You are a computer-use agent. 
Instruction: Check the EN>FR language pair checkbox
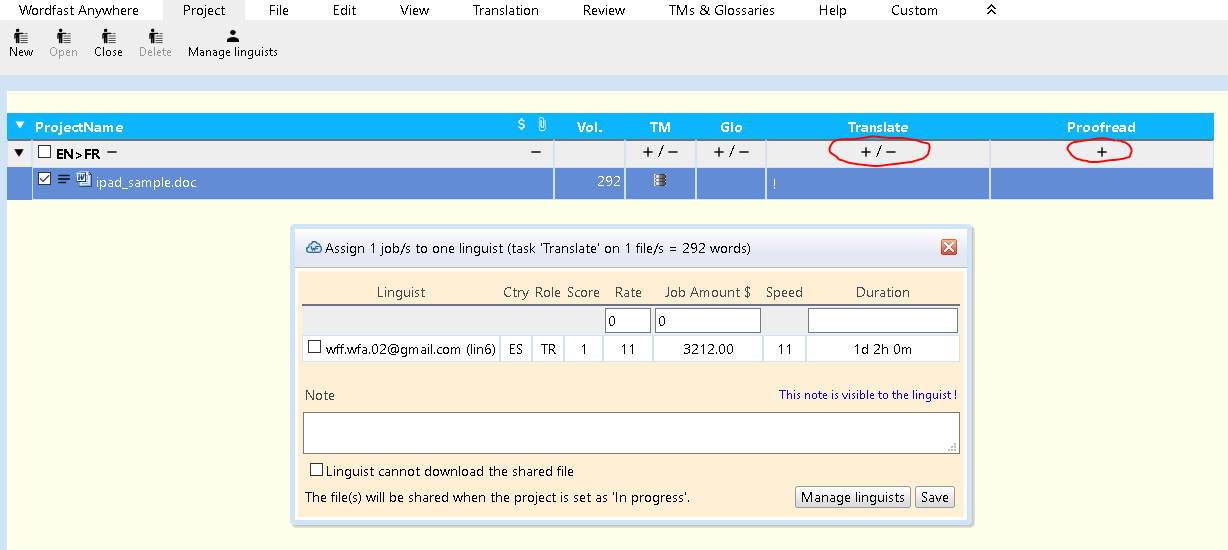tap(44, 153)
